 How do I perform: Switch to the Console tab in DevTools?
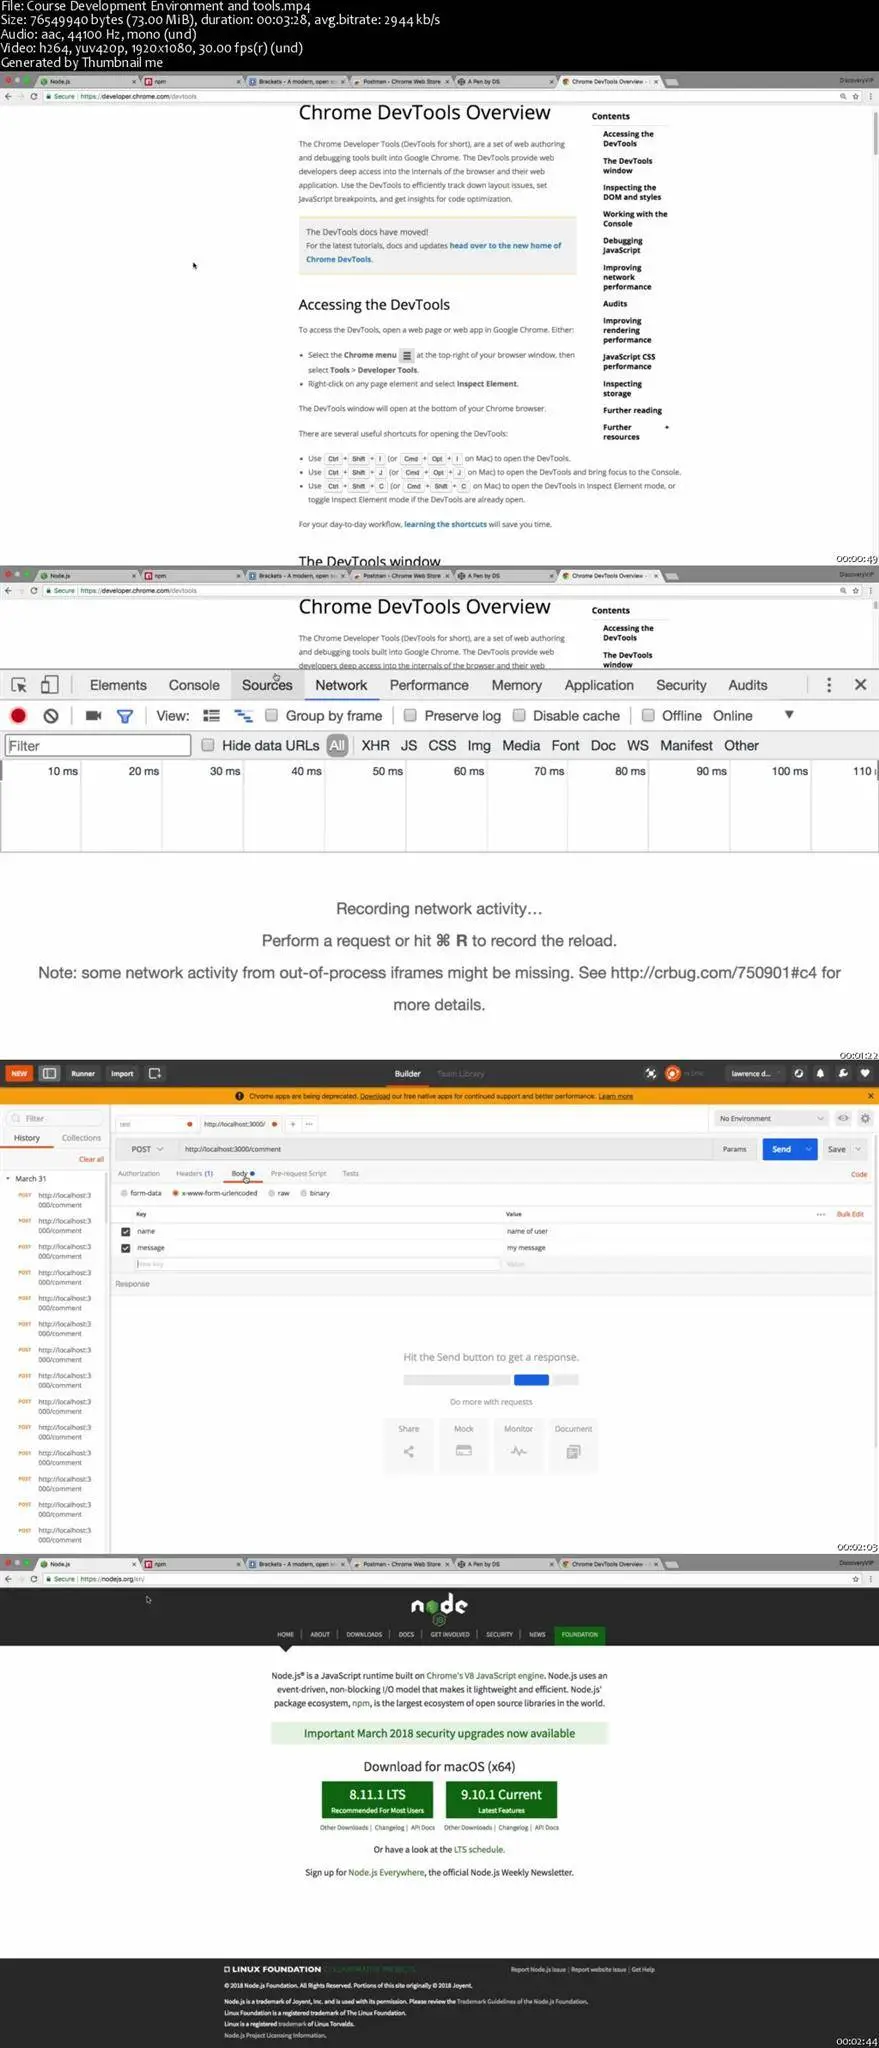pyautogui.click(x=194, y=685)
